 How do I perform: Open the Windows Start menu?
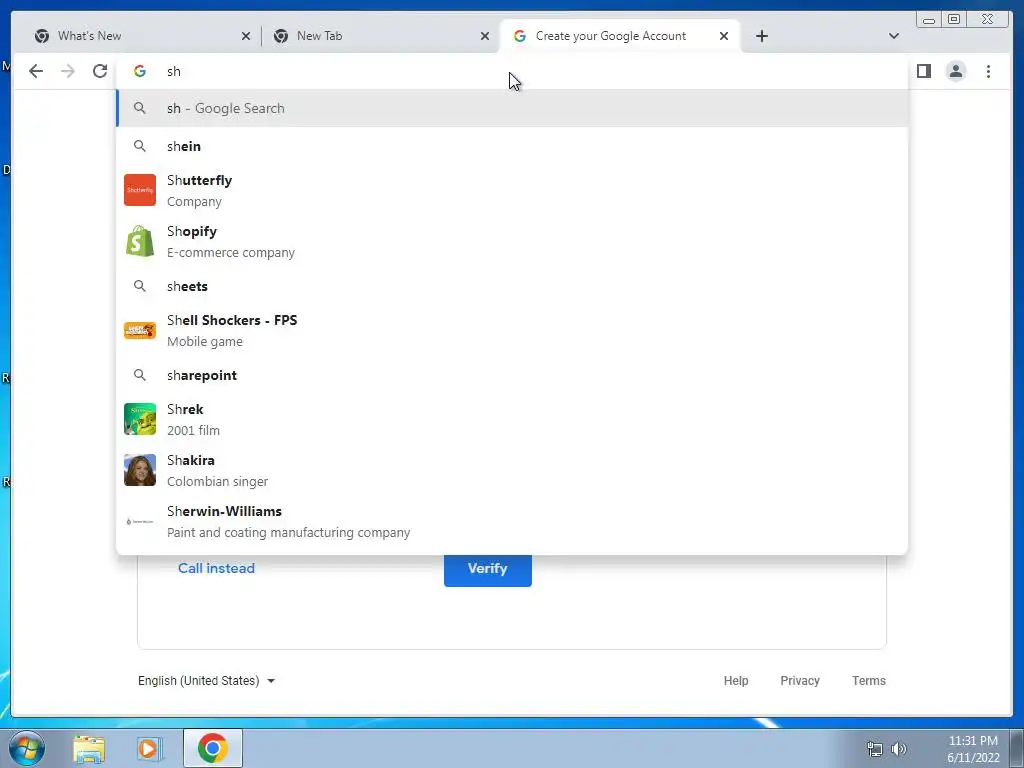point(27,748)
